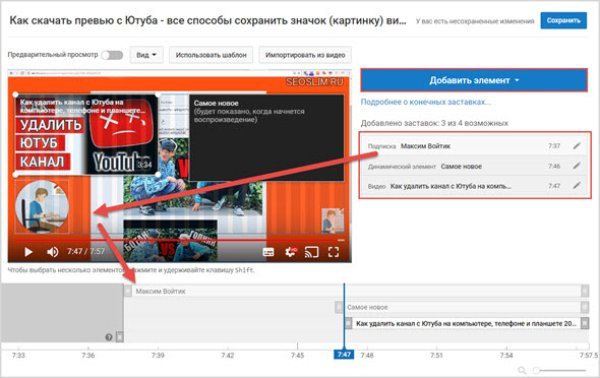The width and height of the screenshot is (600, 378).
Task: Click the cast to device icon
Action: click(x=311, y=252)
